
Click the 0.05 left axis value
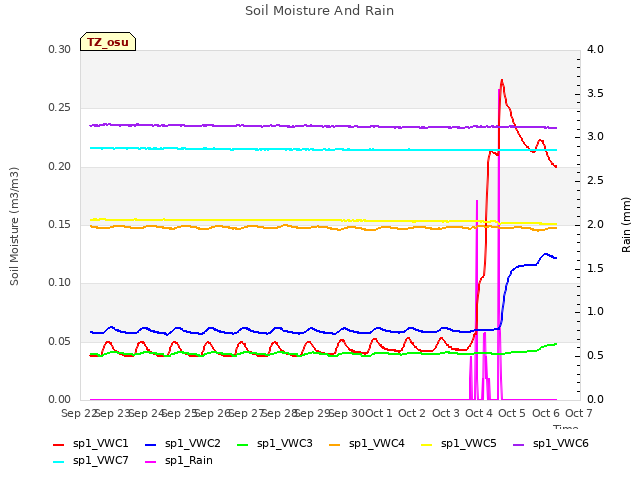click(x=60, y=342)
